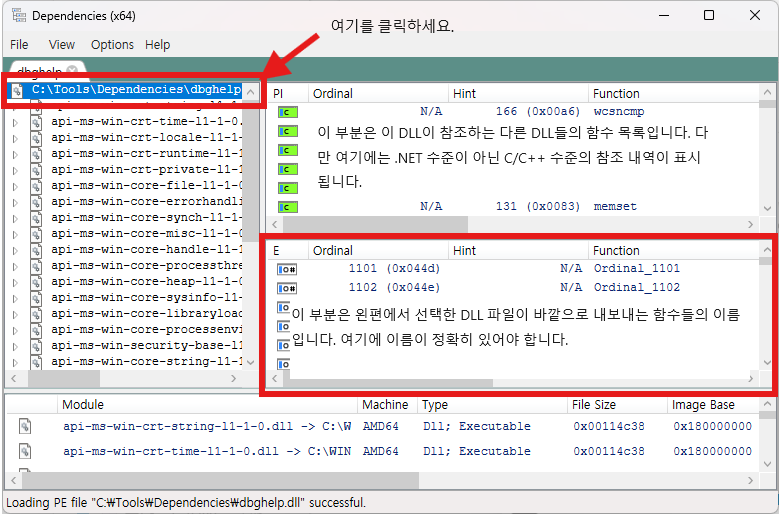Expand the api-ms-win-core-string tree node
779x514 pixels.
(15, 363)
